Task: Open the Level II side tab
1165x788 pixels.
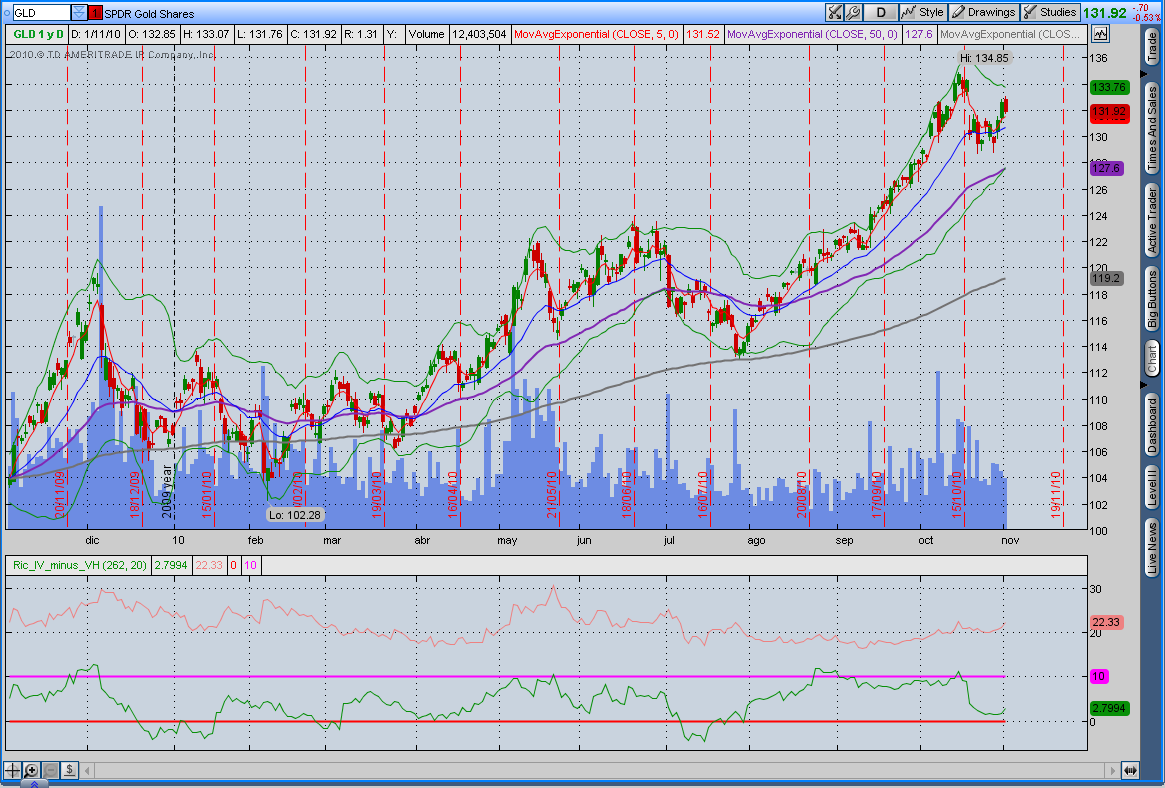Action: pos(1152,488)
